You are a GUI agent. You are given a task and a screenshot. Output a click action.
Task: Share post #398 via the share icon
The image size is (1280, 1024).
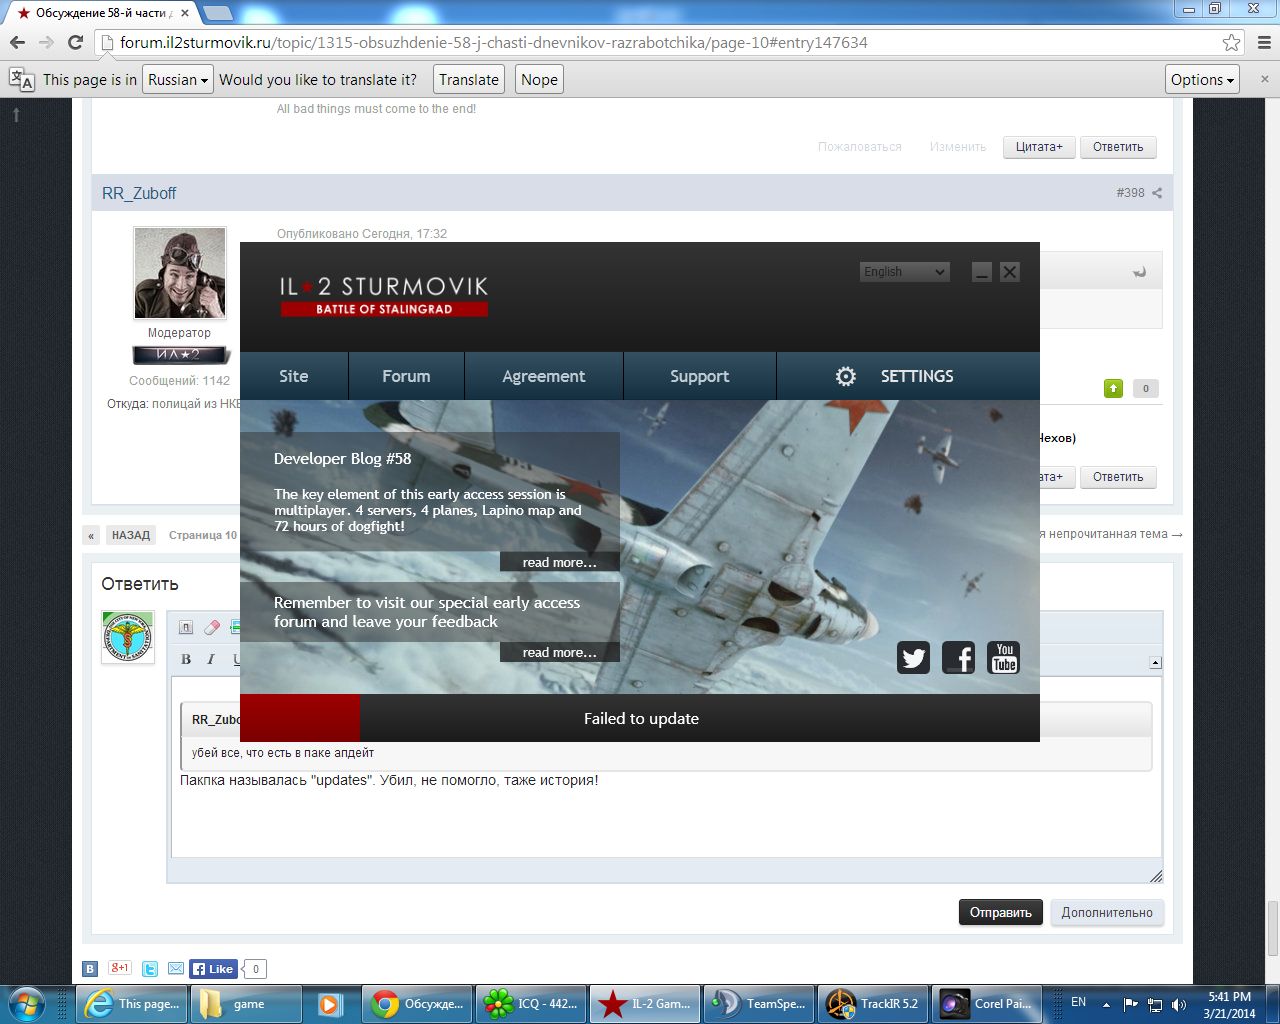click(1157, 193)
